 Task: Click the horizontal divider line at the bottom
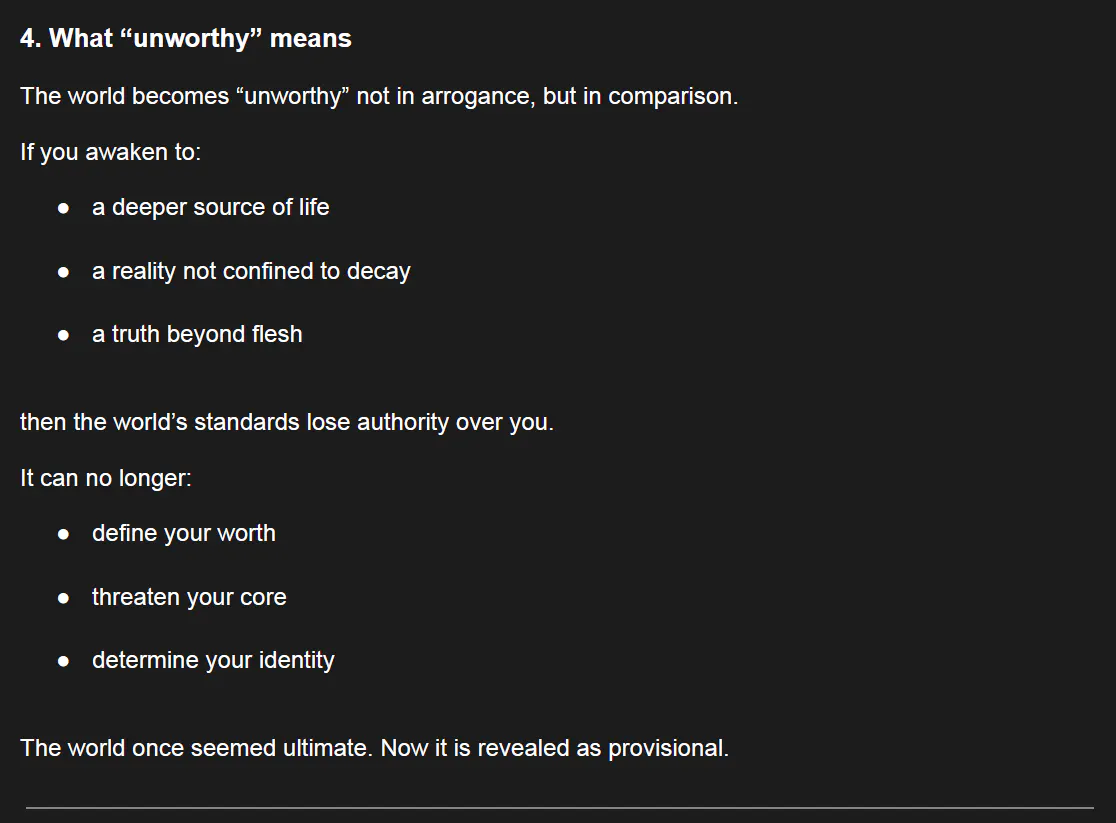(x=559, y=807)
